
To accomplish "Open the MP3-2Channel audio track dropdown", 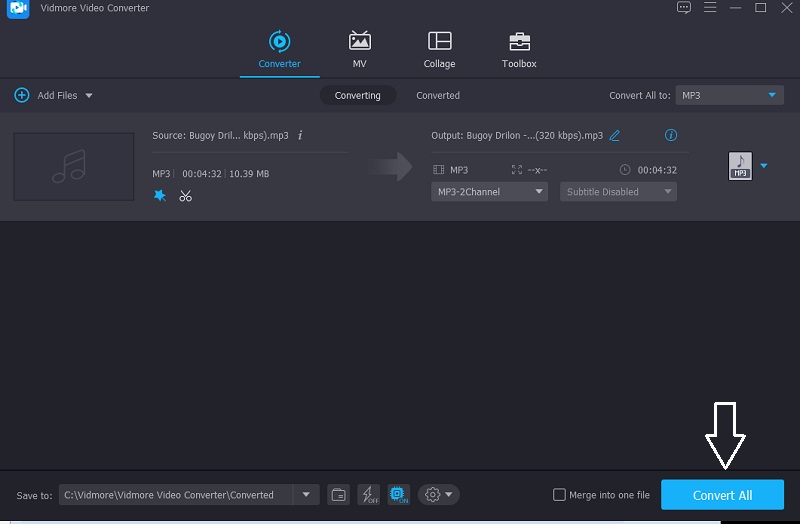I will pyautogui.click(x=489, y=191).
